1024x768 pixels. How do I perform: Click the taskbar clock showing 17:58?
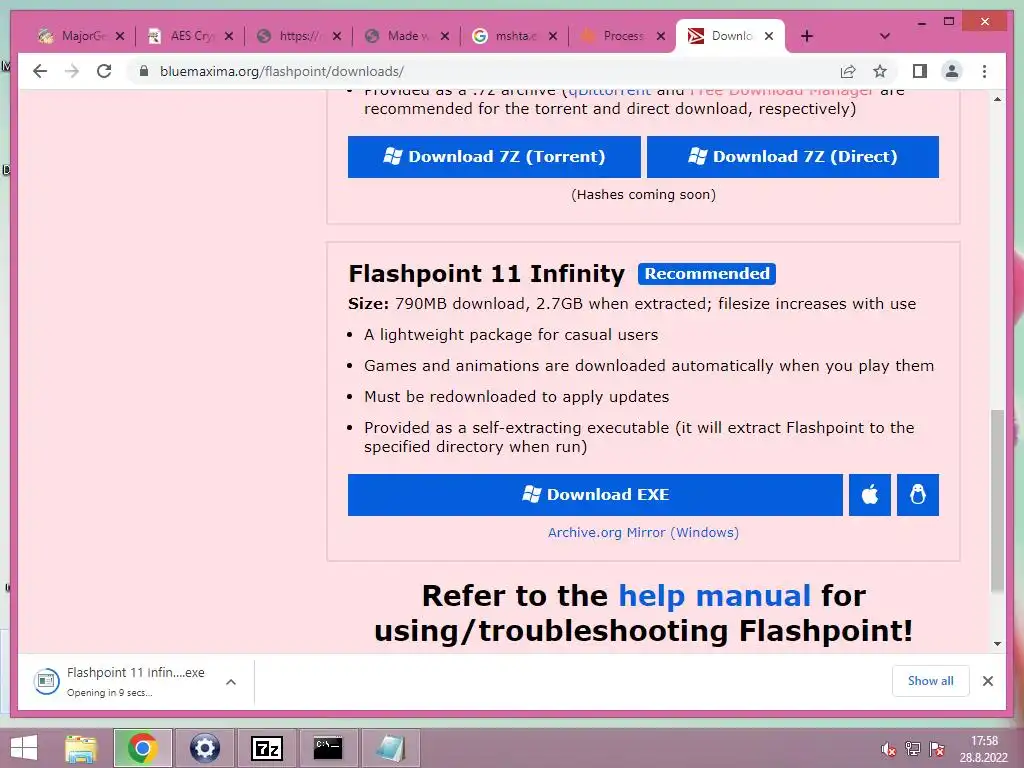point(984,749)
